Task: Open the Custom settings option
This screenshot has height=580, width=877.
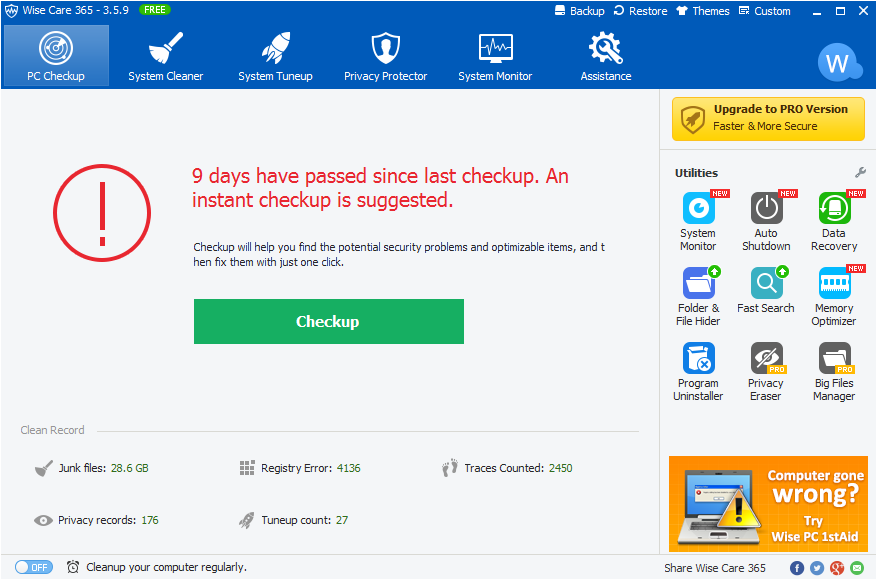Action: point(765,11)
